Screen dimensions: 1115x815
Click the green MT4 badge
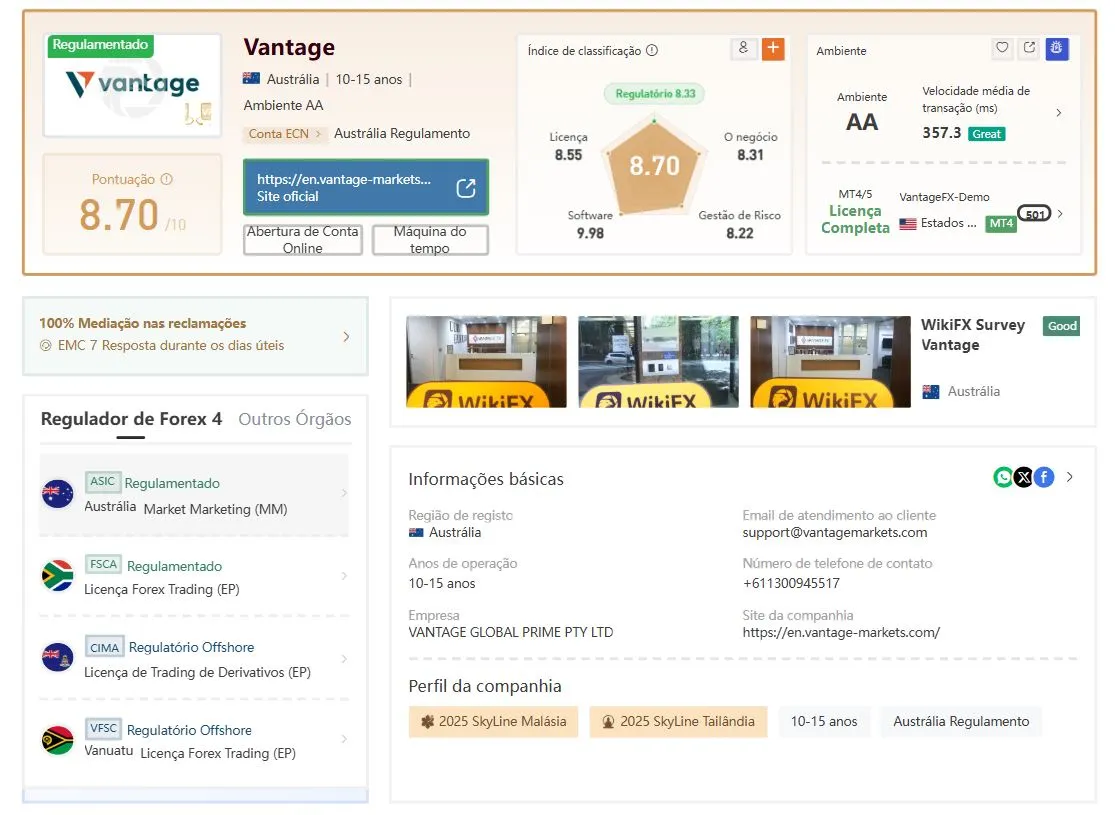1001,223
